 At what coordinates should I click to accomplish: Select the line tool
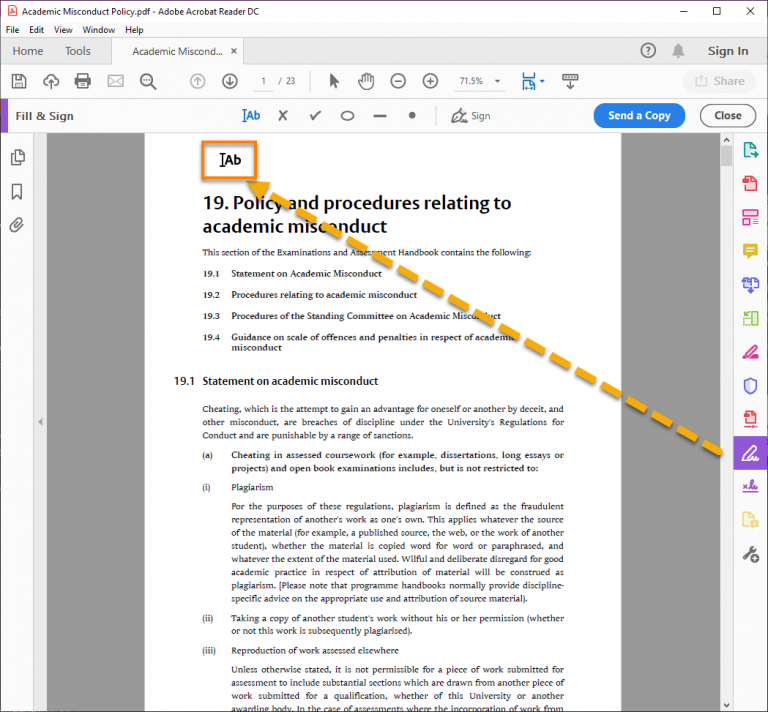pyautogui.click(x=380, y=116)
